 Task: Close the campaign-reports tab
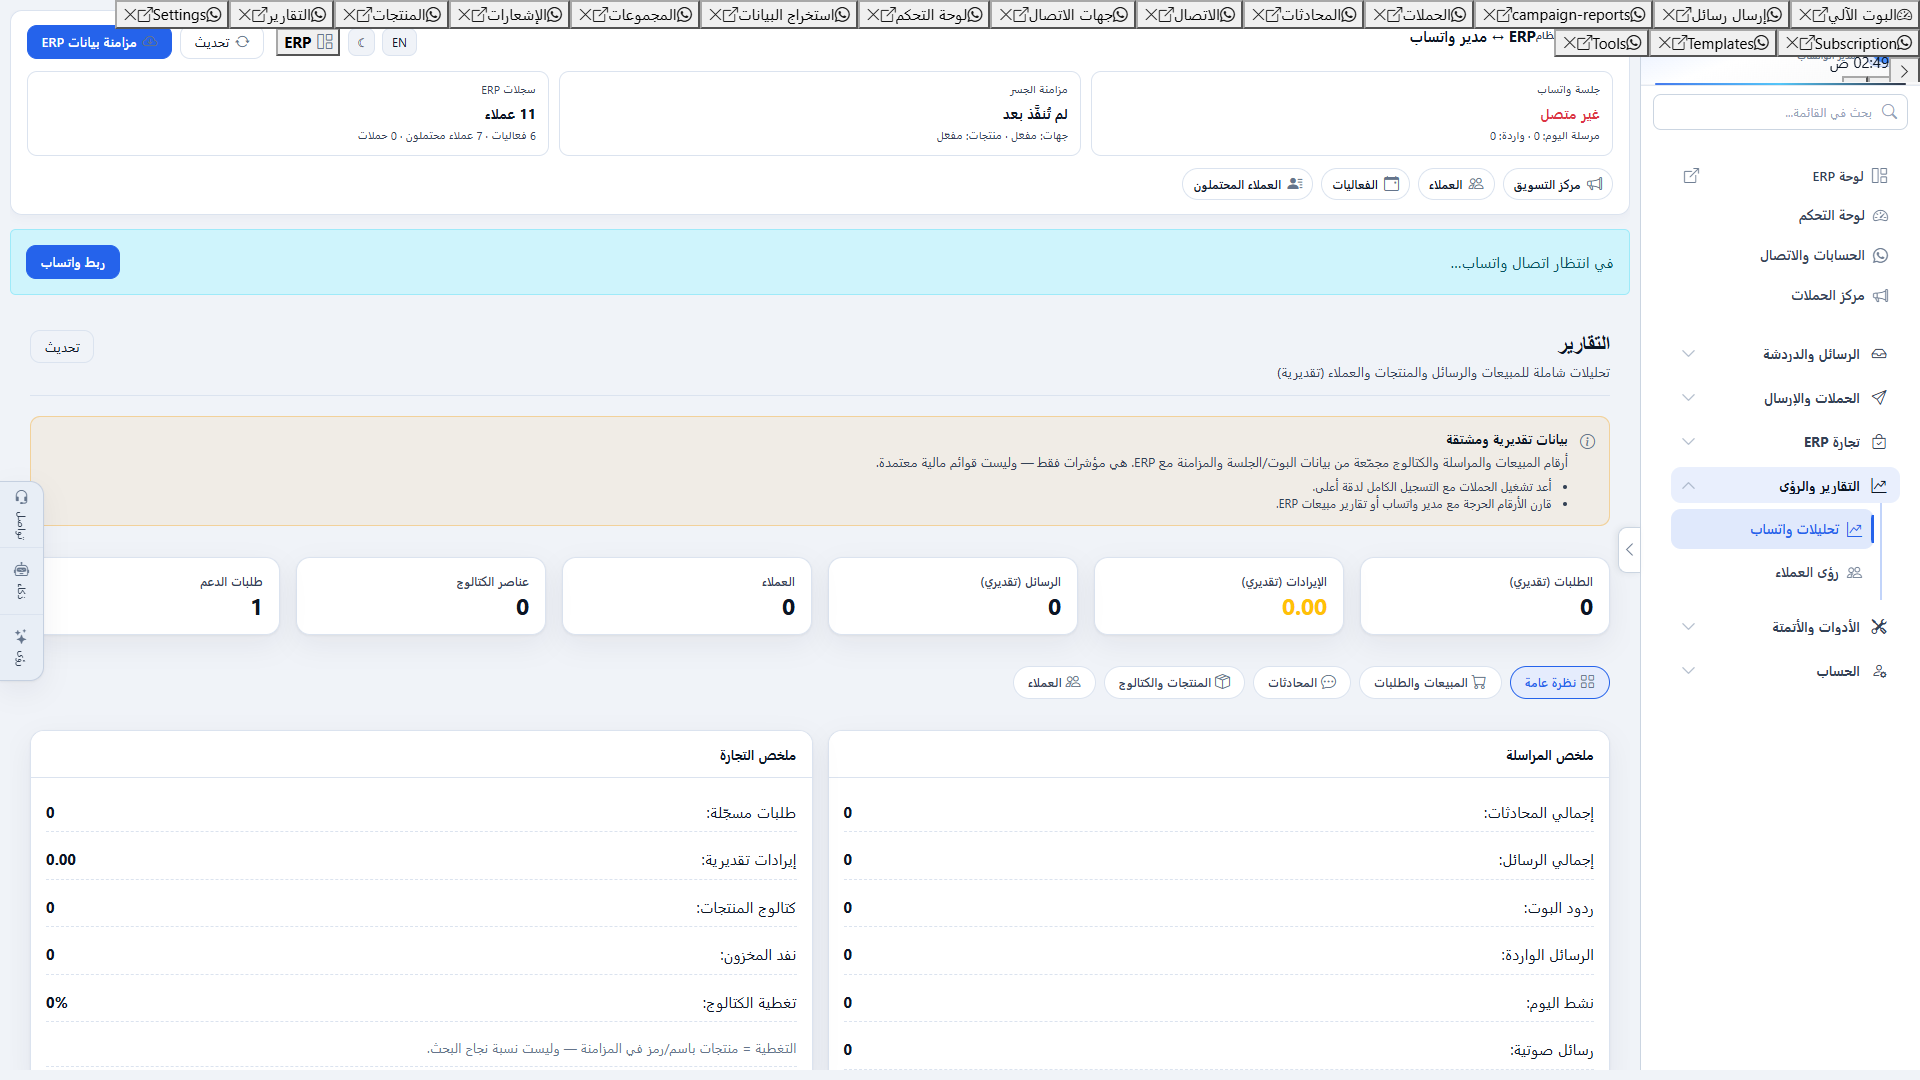(x=1488, y=15)
